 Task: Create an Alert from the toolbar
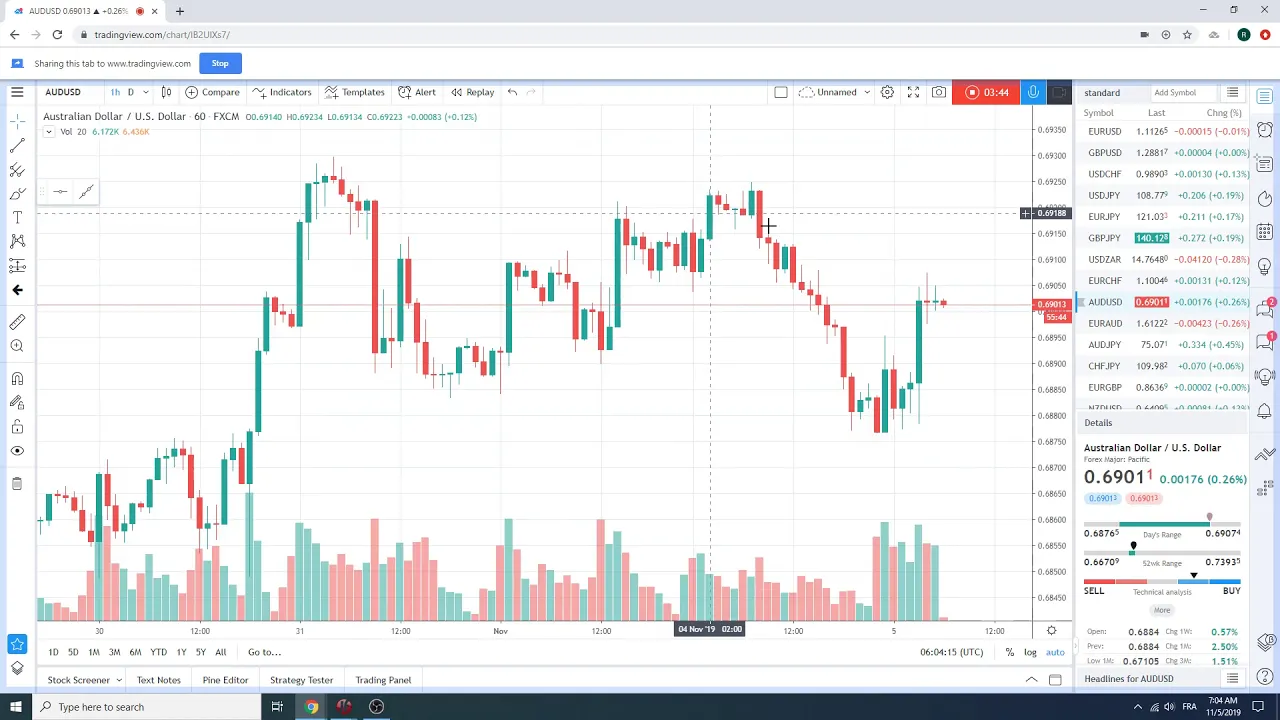click(x=417, y=92)
